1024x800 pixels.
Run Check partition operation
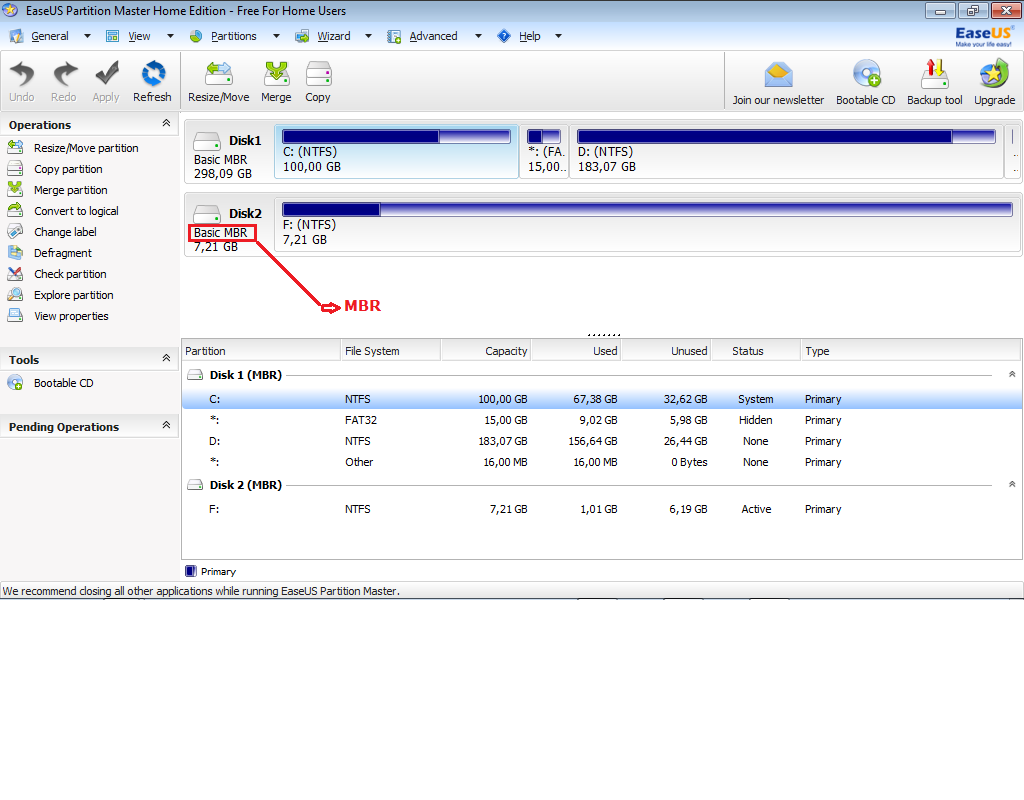[70, 274]
